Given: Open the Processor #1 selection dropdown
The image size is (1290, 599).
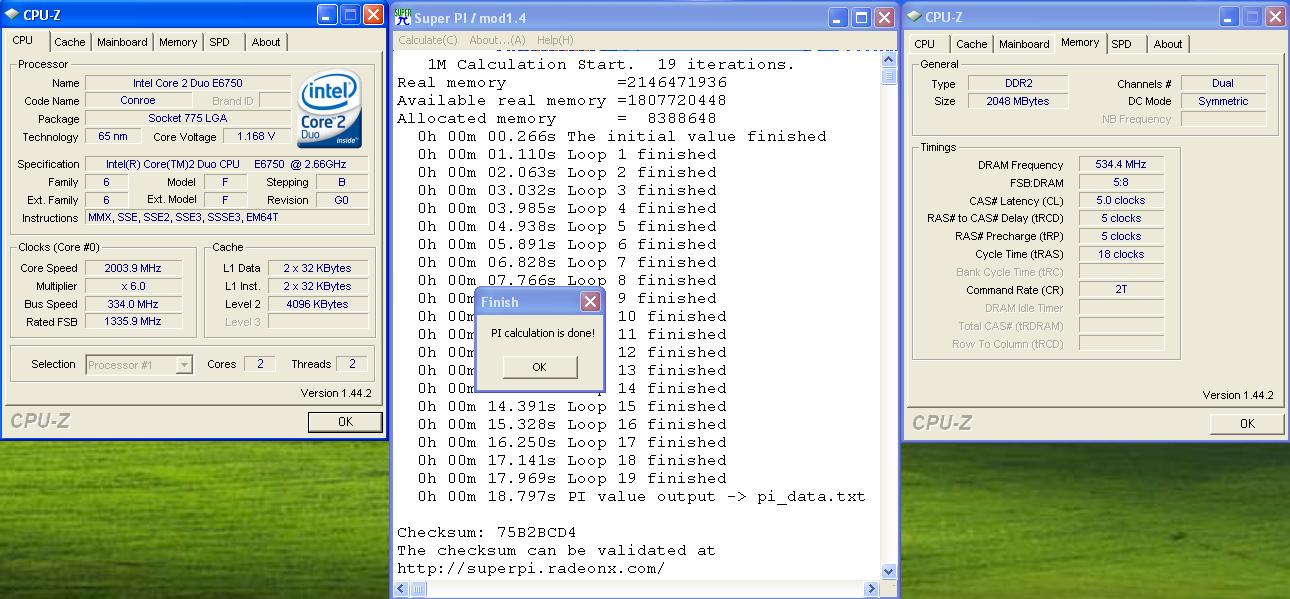Looking at the screenshot, I should (183, 365).
